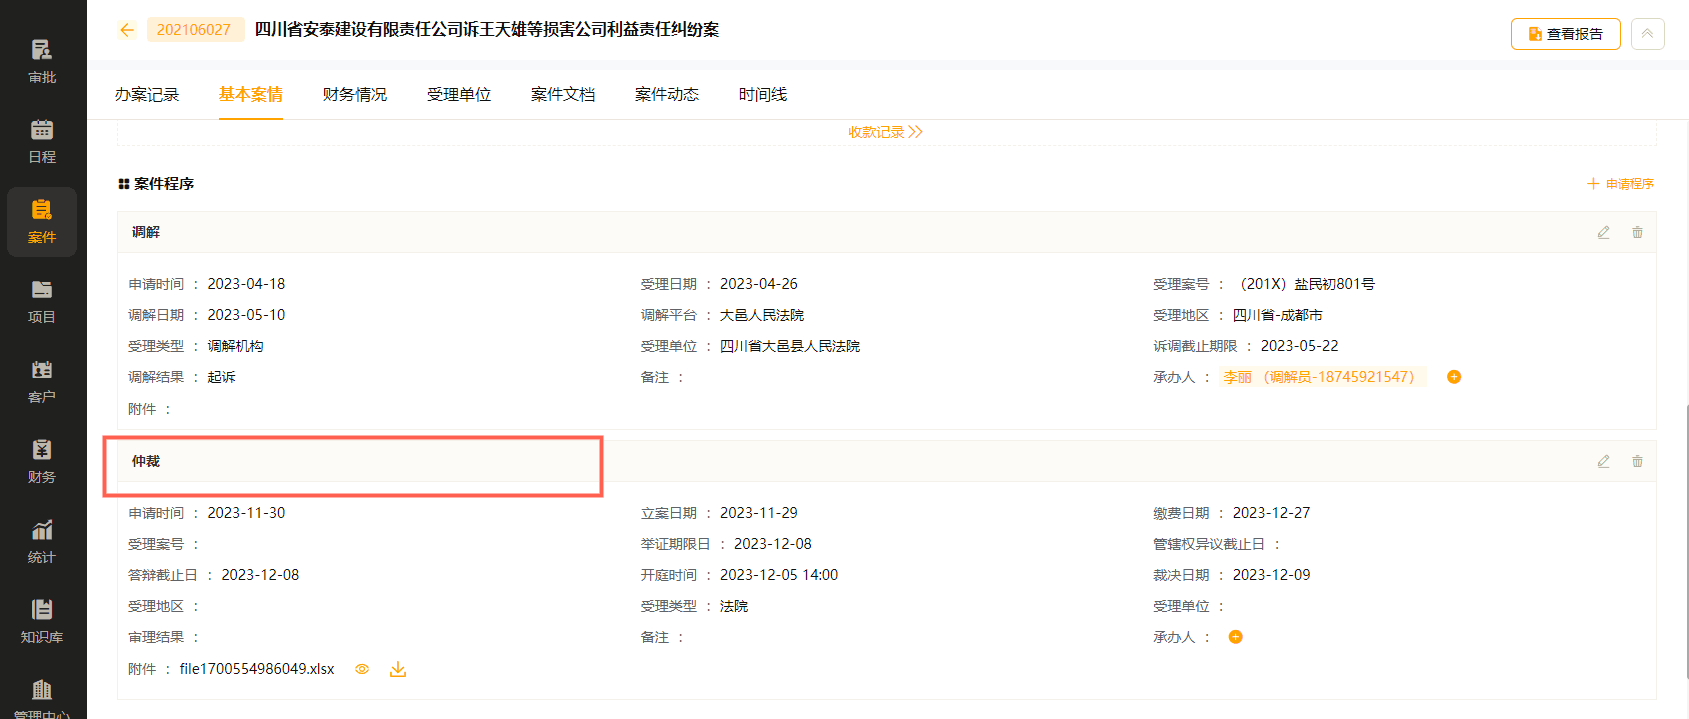Download the attachment file1700554986049.xlsx
Screen dimensions: 1689x719
point(398,669)
